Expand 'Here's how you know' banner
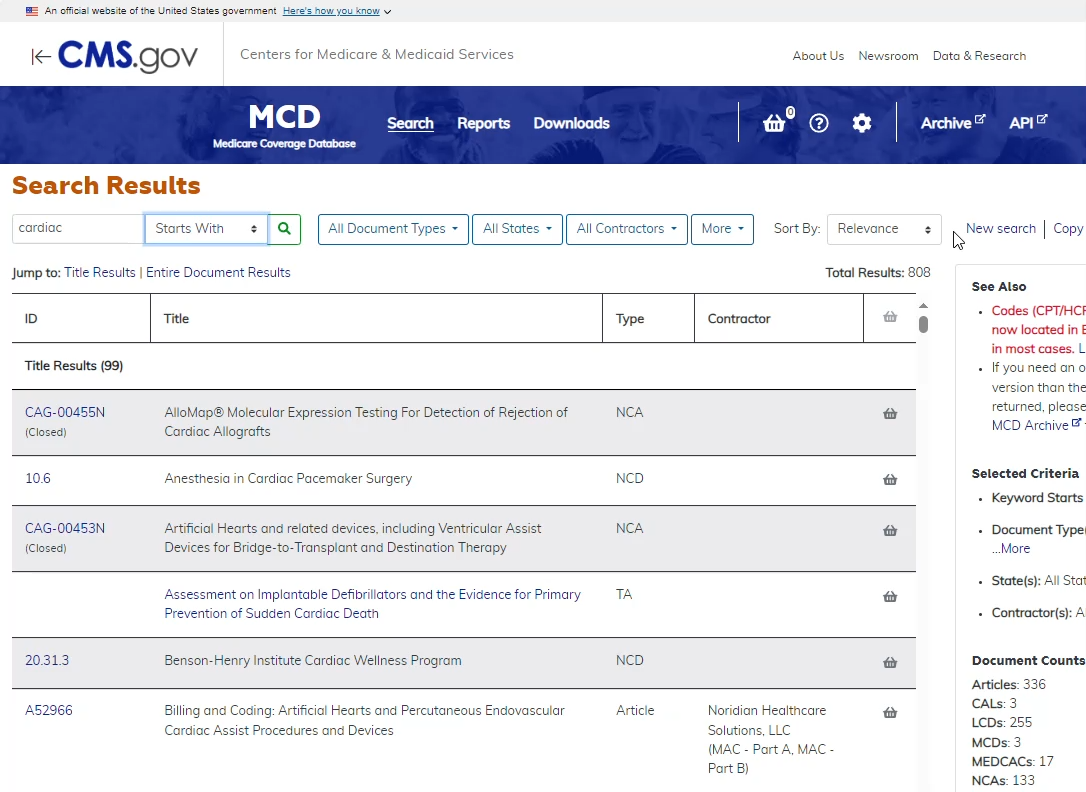1086x792 pixels. coord(336,11)
